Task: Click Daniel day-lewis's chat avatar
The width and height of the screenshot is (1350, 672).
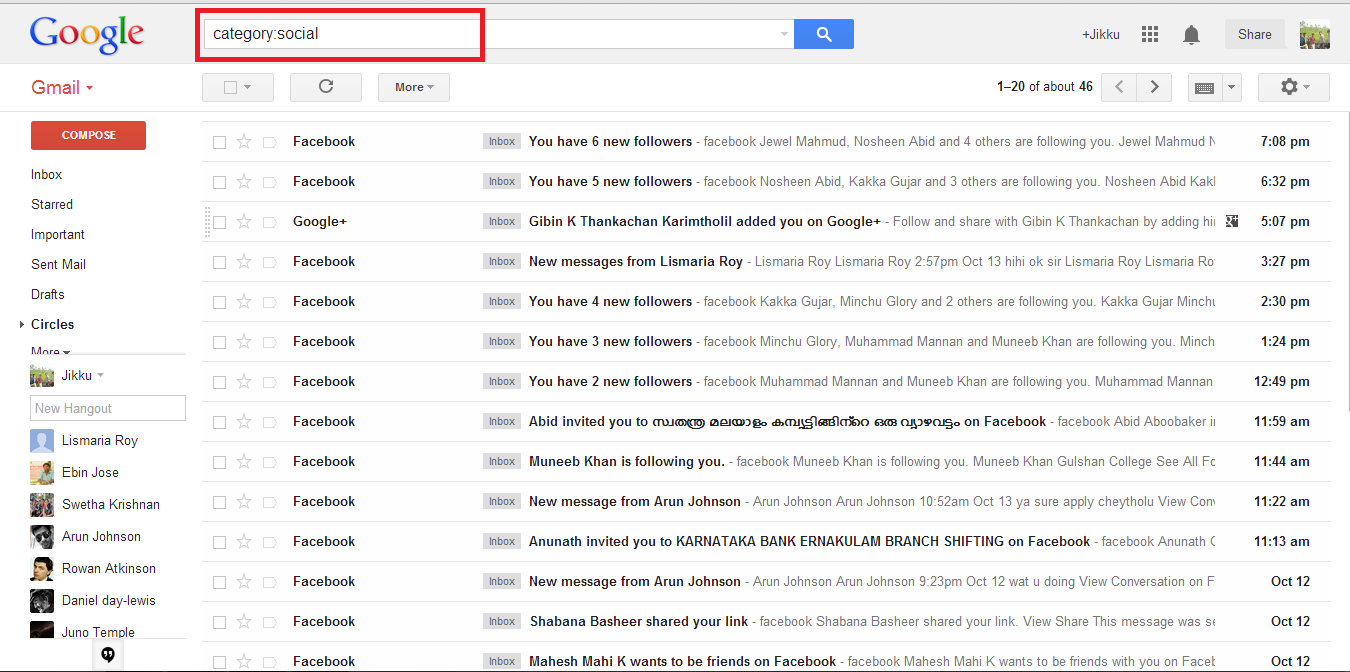Action: 42,601
